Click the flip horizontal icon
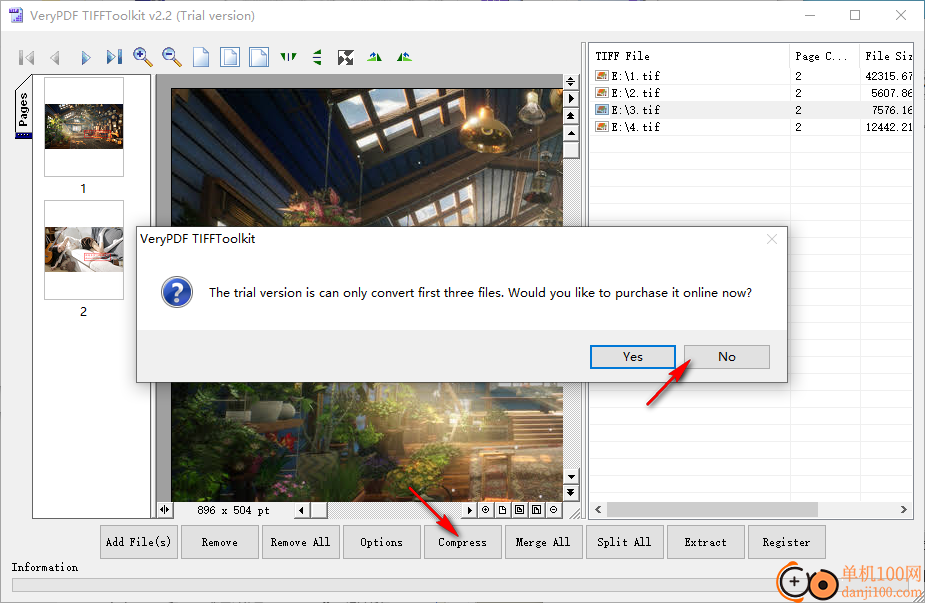Screen dimensions: 925x603 point(288,57)
